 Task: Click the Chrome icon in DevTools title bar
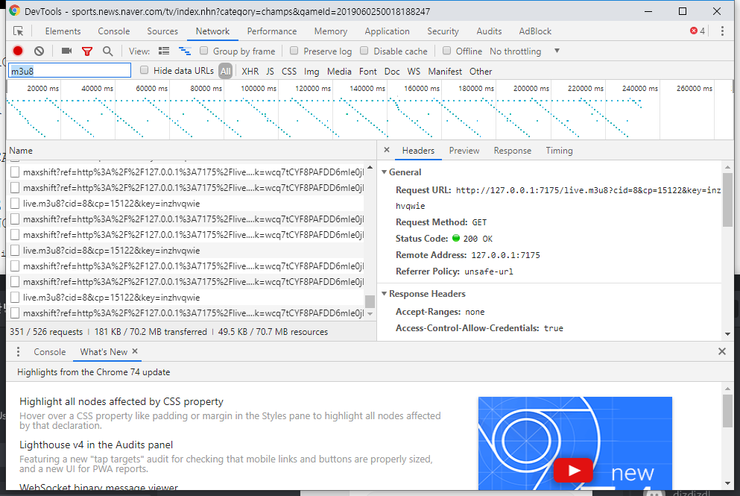pos(15,11)
